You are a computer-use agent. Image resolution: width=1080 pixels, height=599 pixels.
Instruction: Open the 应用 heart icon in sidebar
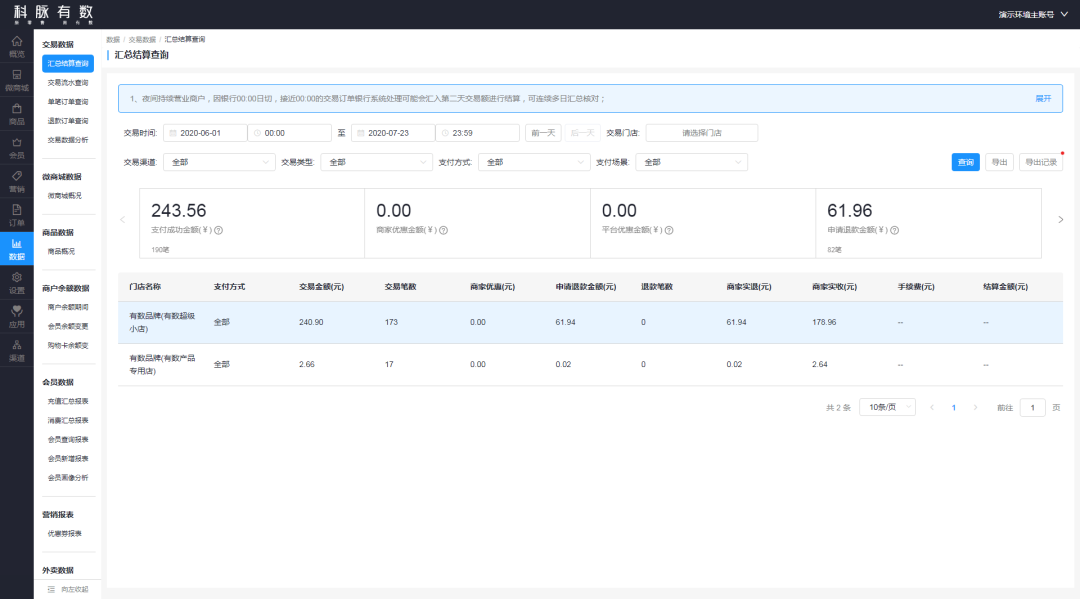(x=17, y=316)
